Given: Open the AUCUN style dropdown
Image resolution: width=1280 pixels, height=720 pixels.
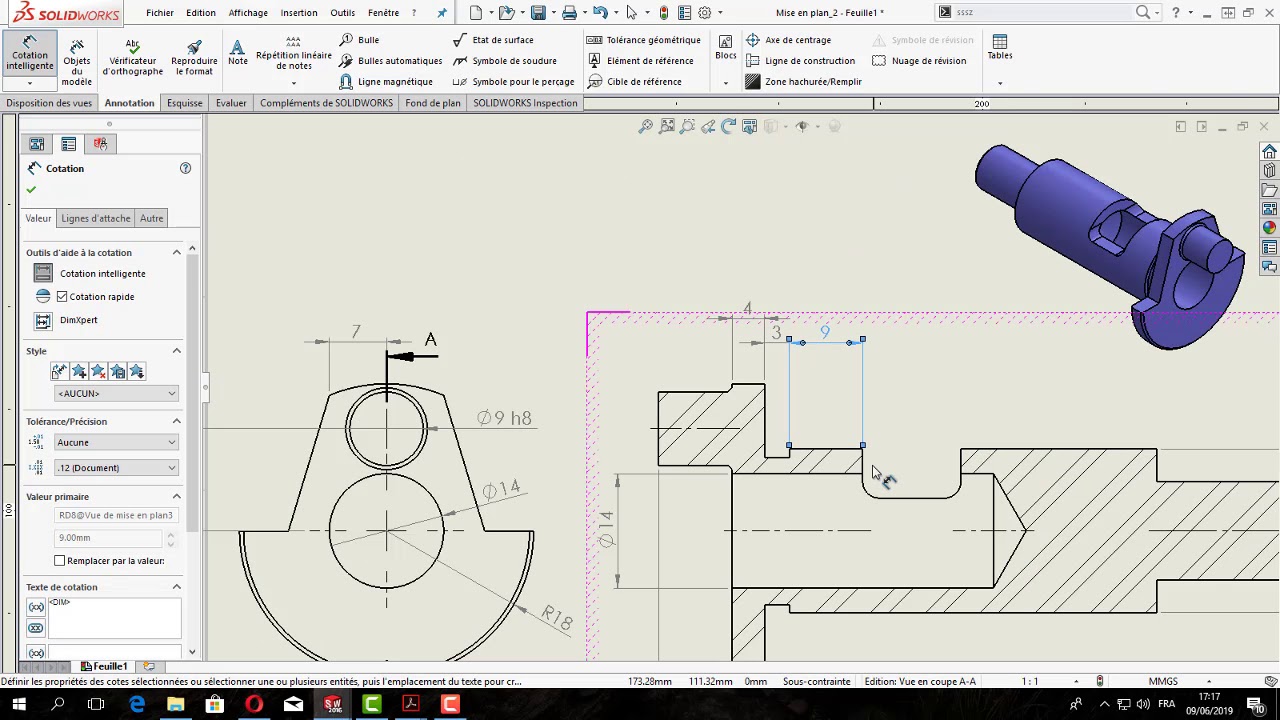Looking at the screenshot, I should pos(116,393).
